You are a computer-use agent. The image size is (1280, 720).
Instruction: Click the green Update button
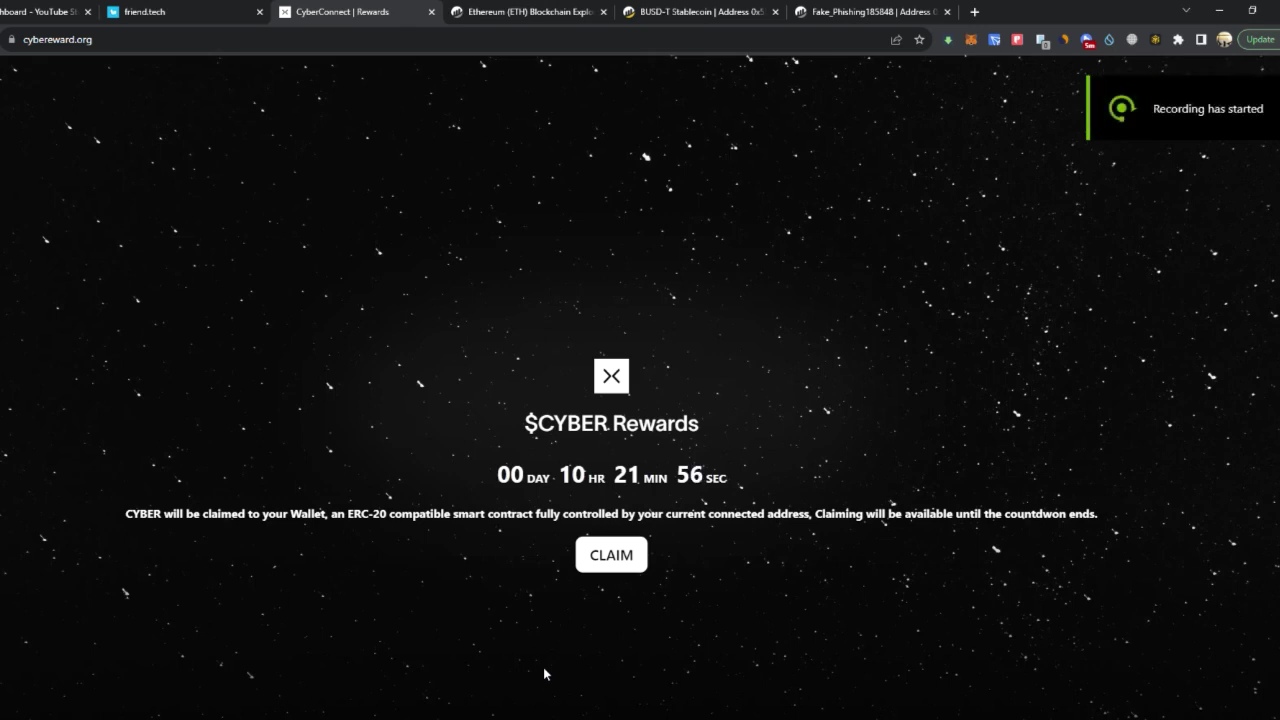pyautogui.click(x=1259, y=40)
